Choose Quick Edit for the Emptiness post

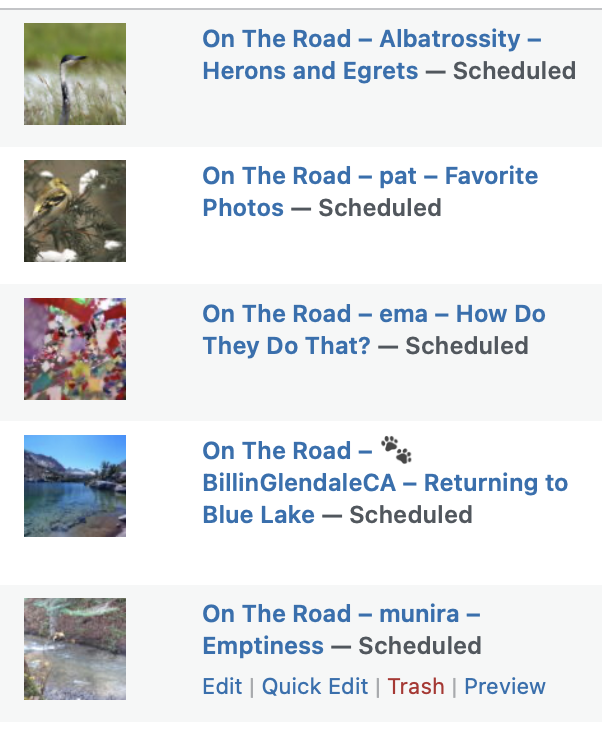click(315, 687)
